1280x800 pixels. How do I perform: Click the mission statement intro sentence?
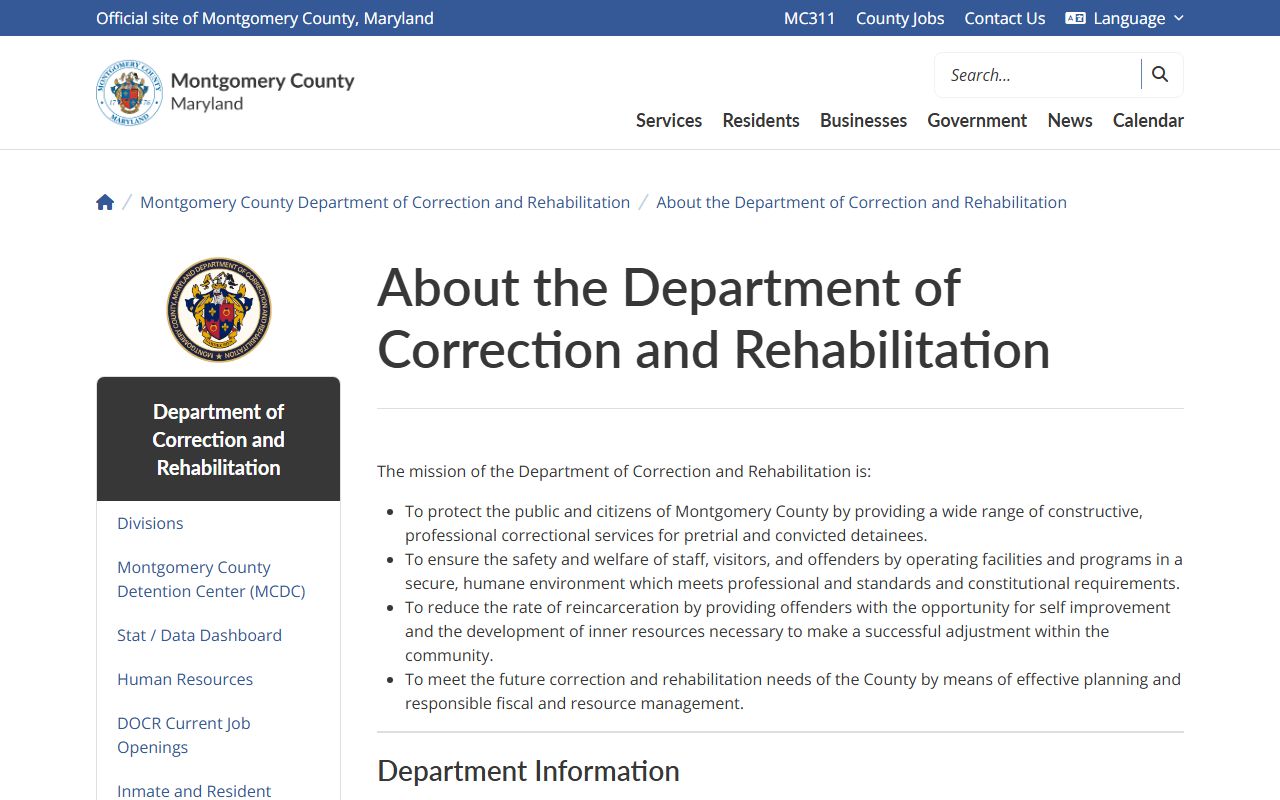point(624,471)
